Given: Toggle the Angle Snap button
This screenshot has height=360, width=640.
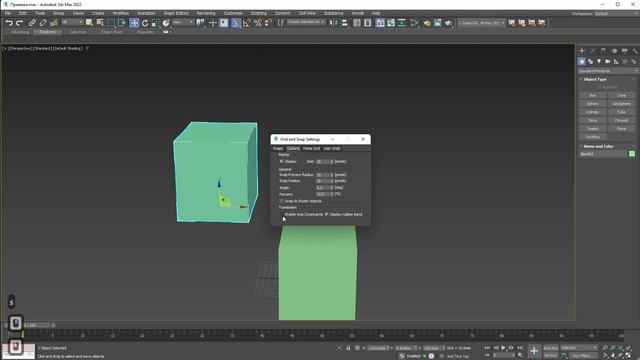Looking at the screenshot, I should coord(247,23).
